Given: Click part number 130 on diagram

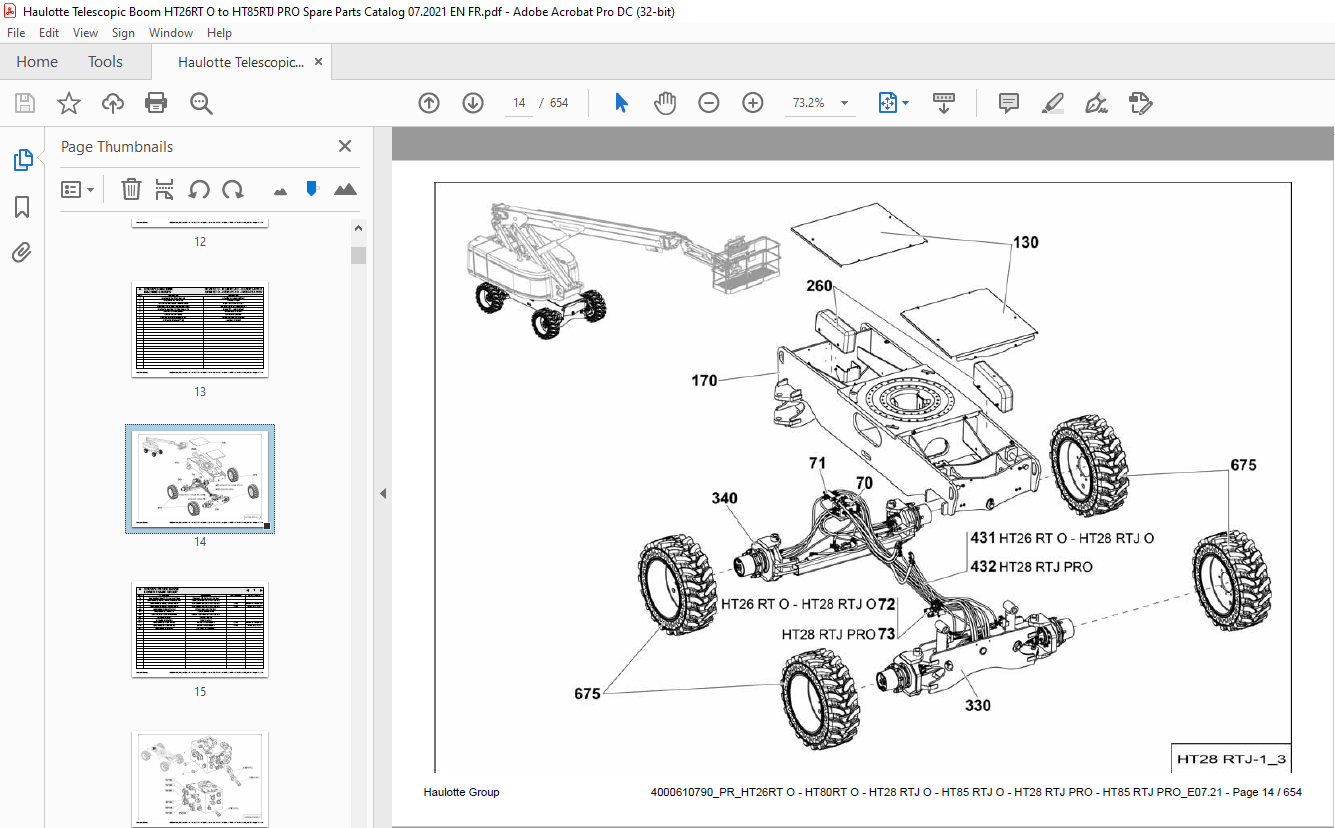Looking at the screenshot, I should (x=1025, y=242).
